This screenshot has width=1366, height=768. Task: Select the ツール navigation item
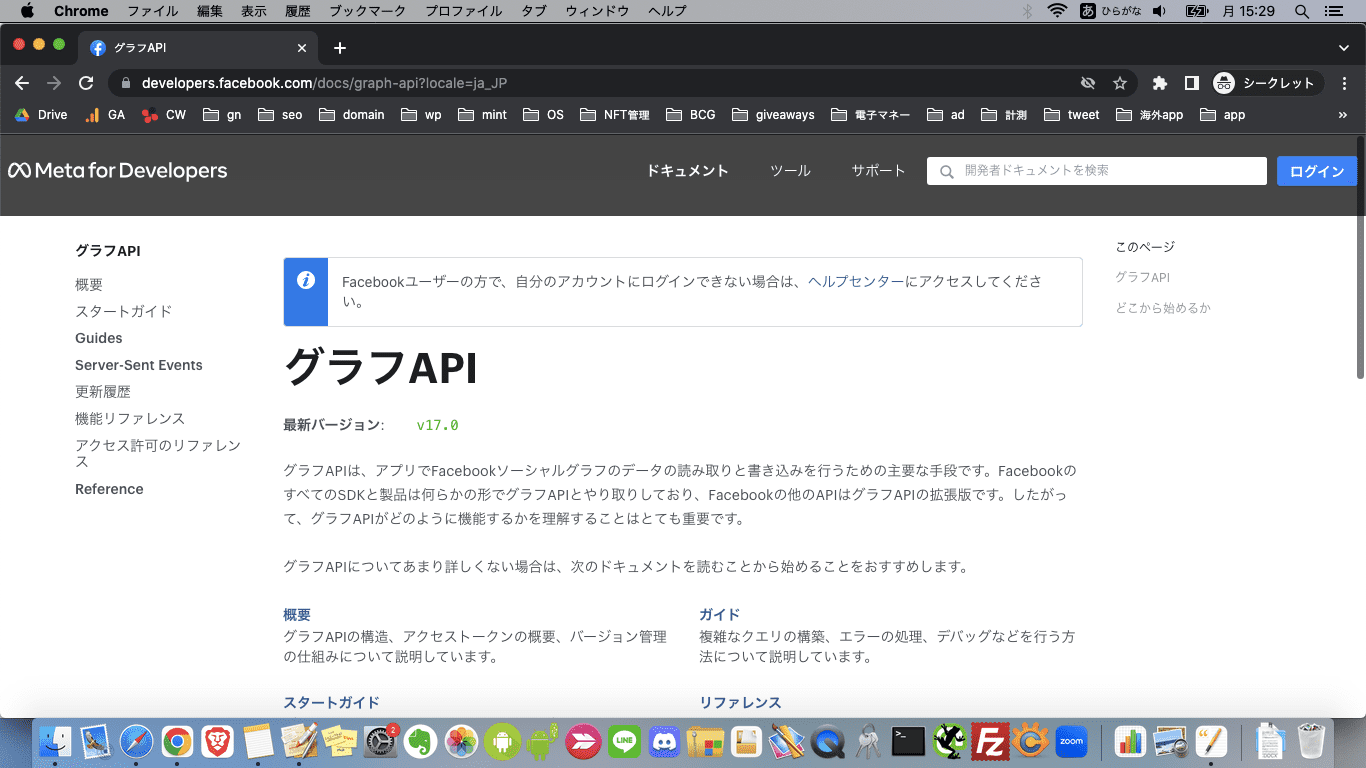coord(790,171)
